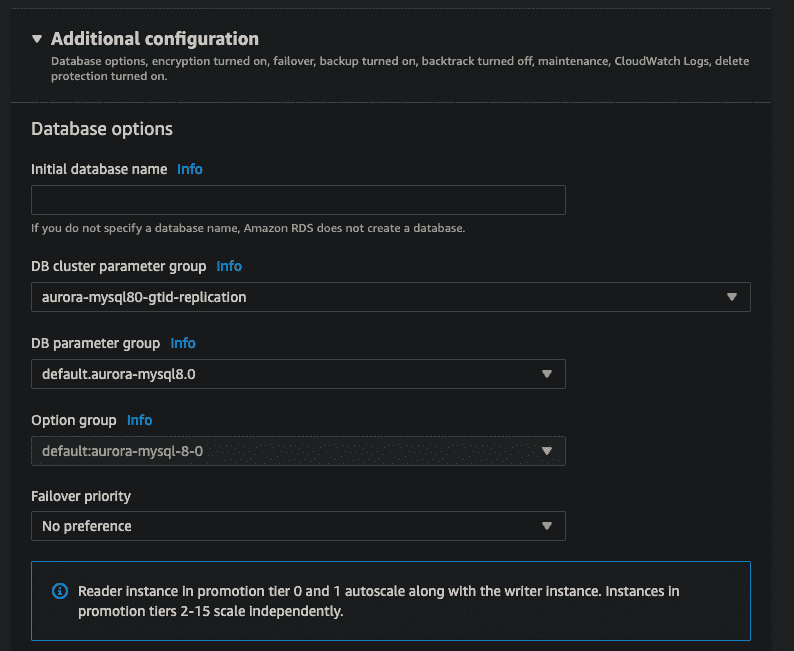Click the reader instance promotion tier notice text
The height and width of the screenshot is (651, 794).
click(378, 601)
